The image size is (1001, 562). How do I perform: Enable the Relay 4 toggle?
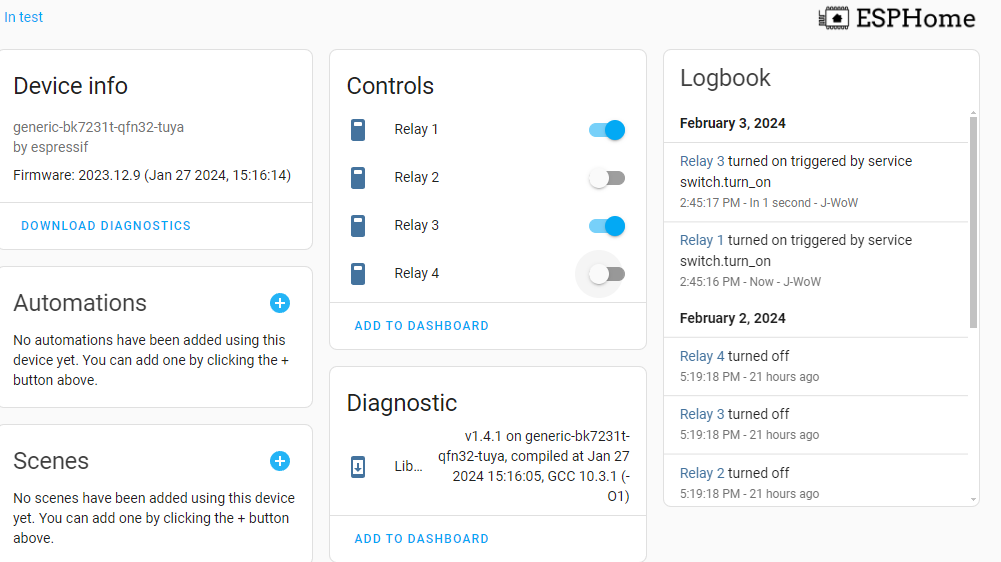tap(606, 274)
